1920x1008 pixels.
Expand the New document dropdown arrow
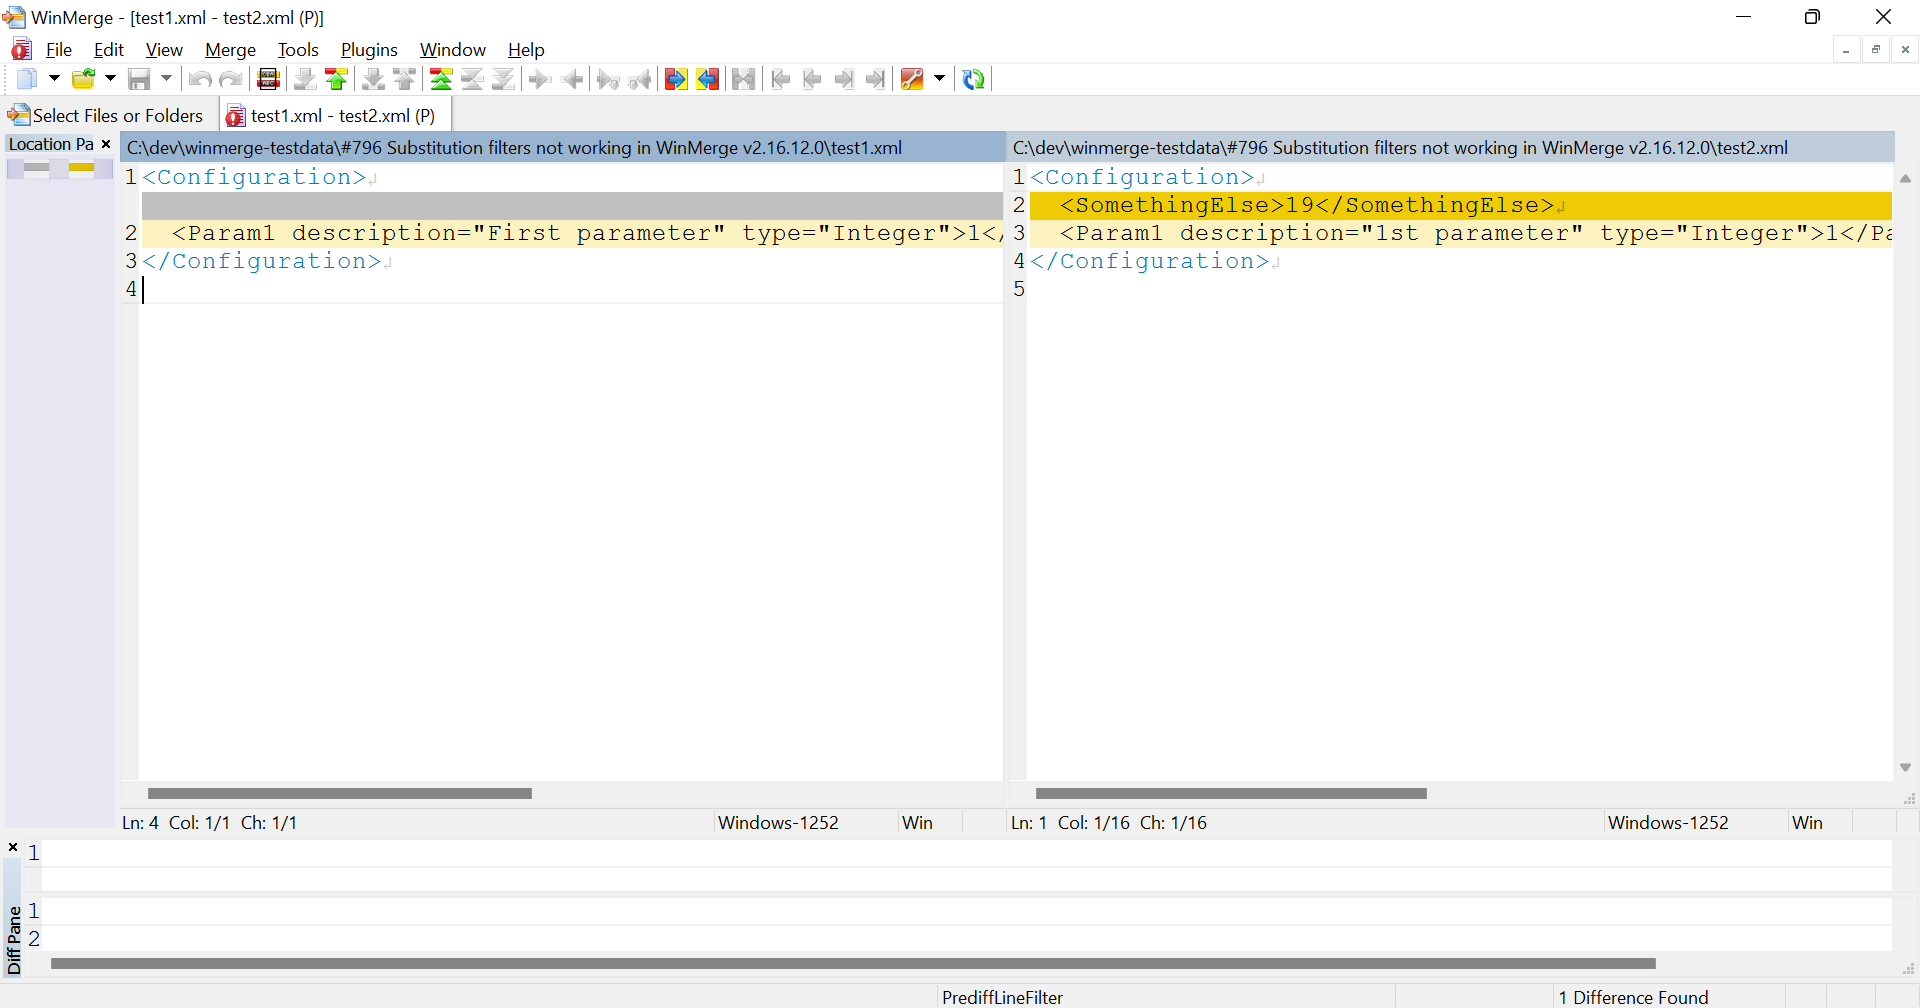click(x=54, y=79)
